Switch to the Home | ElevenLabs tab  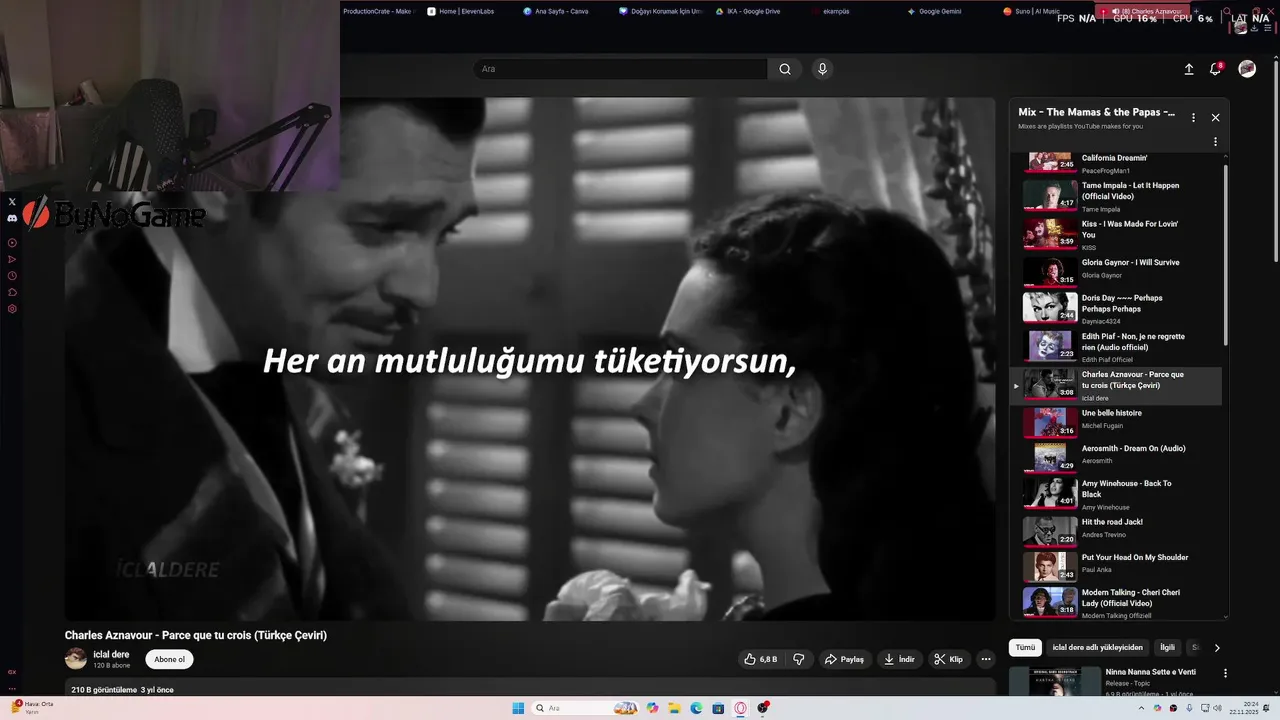(x=465, y=11)
